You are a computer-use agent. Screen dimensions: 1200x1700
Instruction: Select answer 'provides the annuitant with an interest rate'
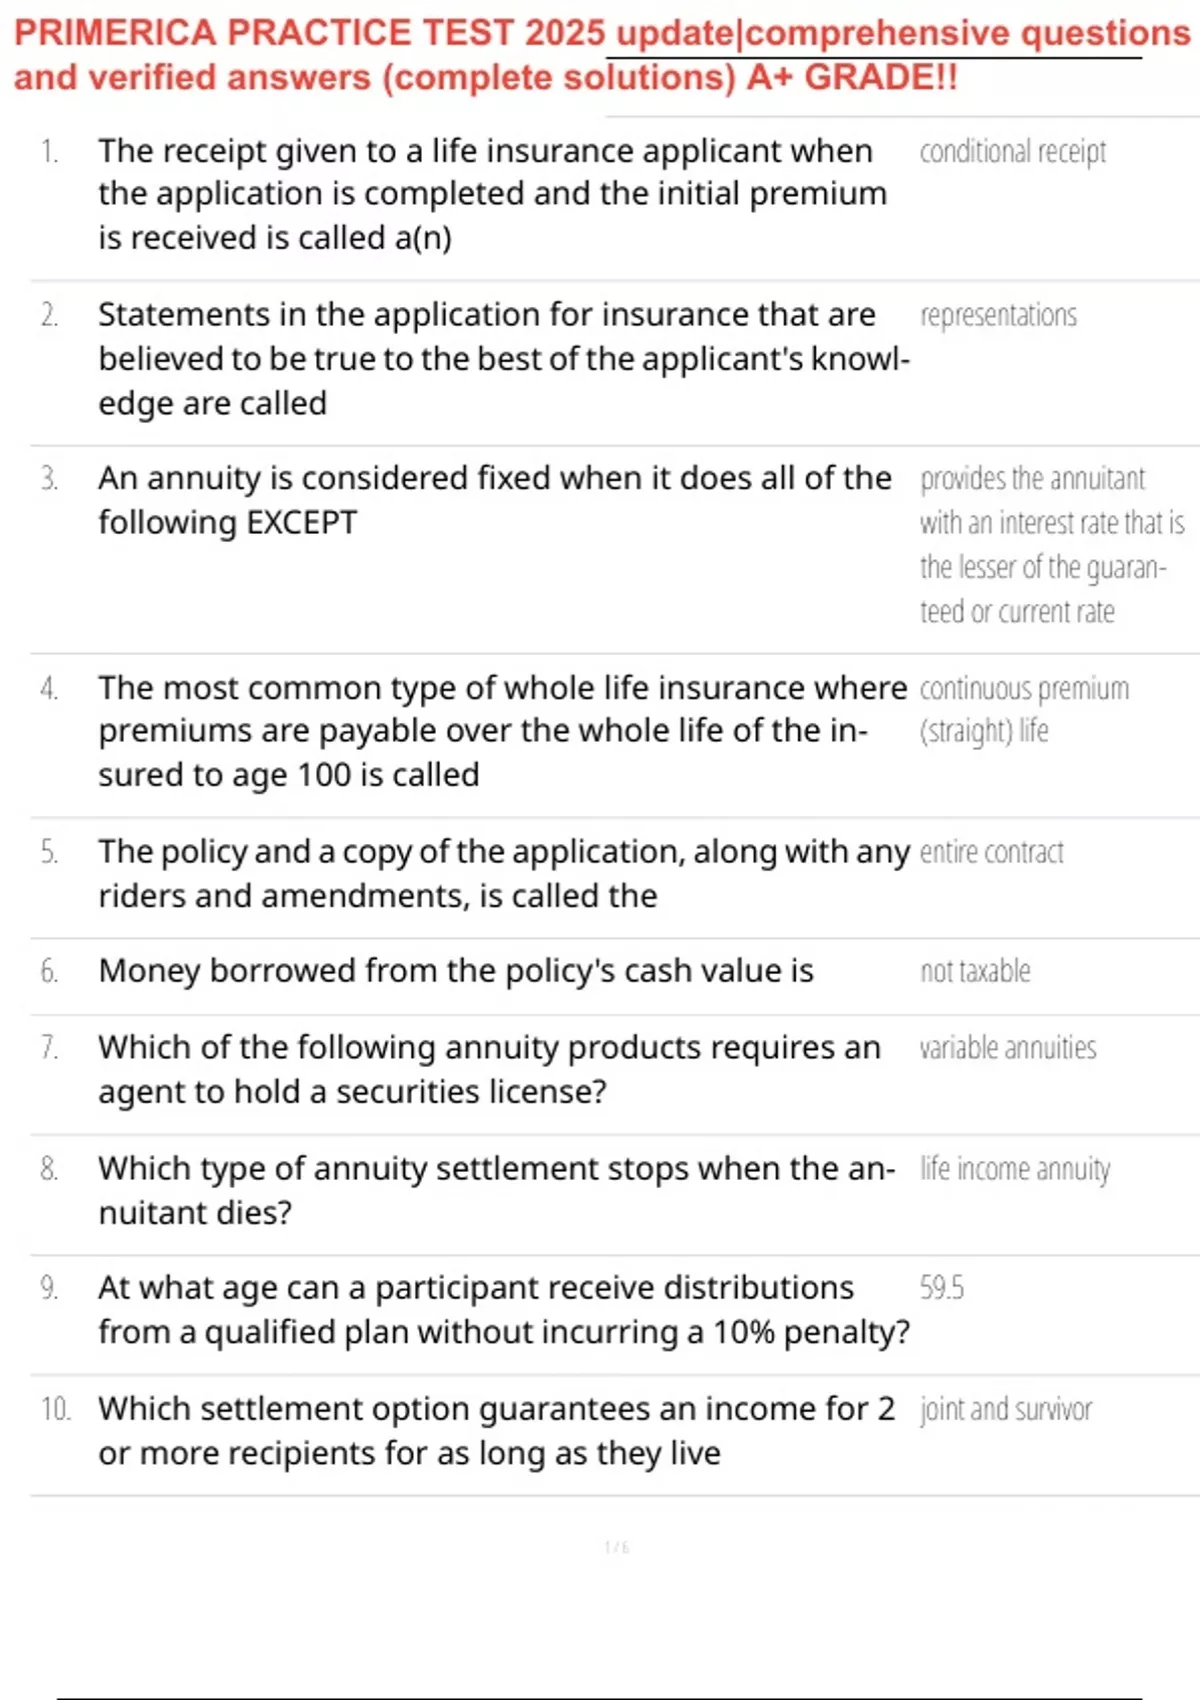pos(1052,545)
